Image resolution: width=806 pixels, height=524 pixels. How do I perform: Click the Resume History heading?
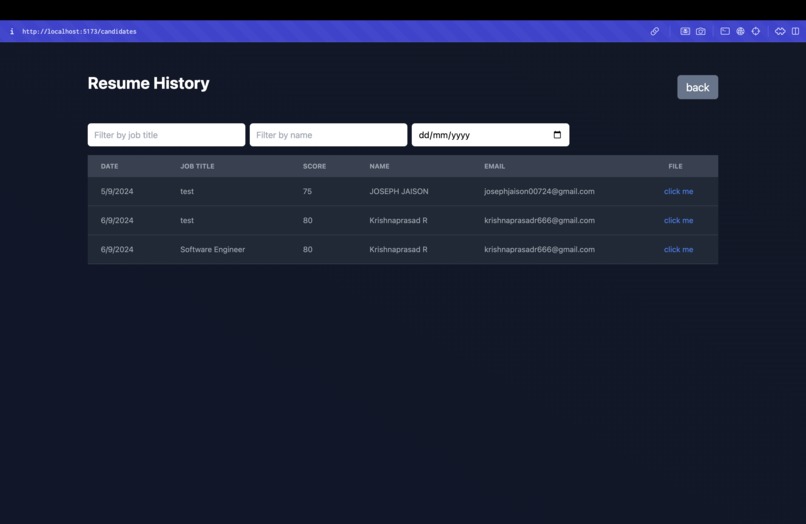(149, 83)
